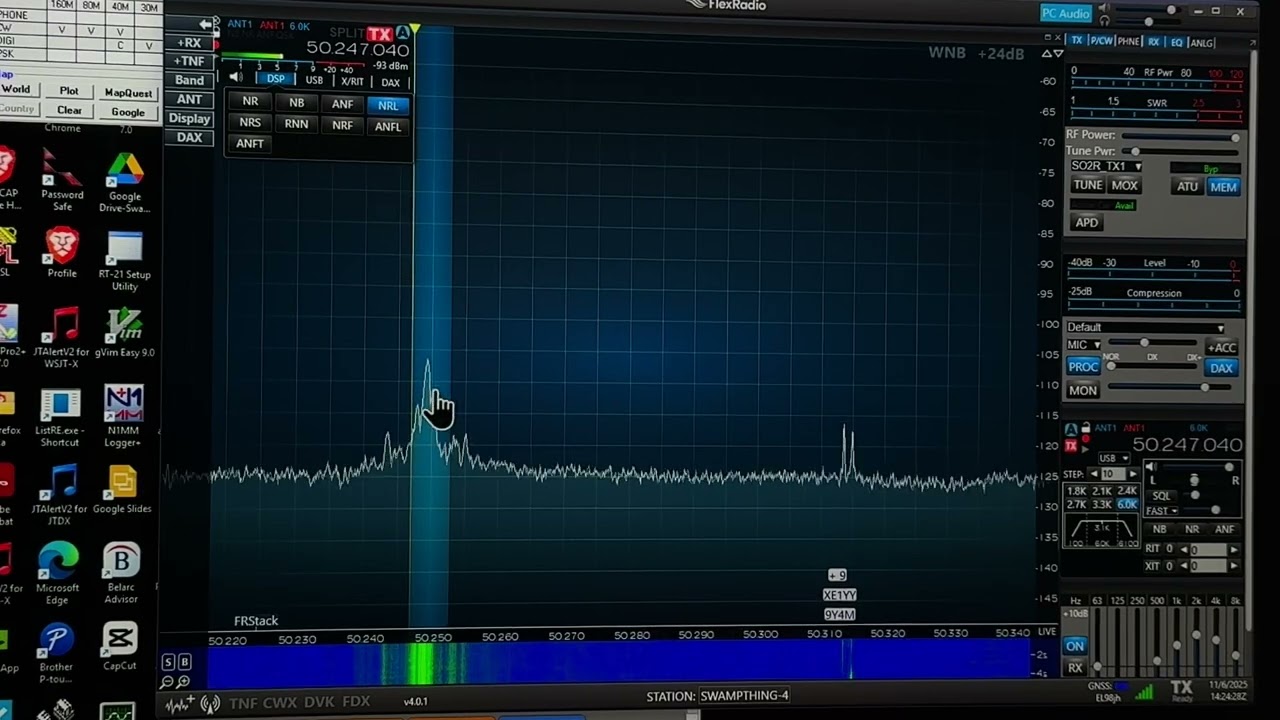
Task: Open the Default mic profile dropdown
Action: [x=1145, y=327]
